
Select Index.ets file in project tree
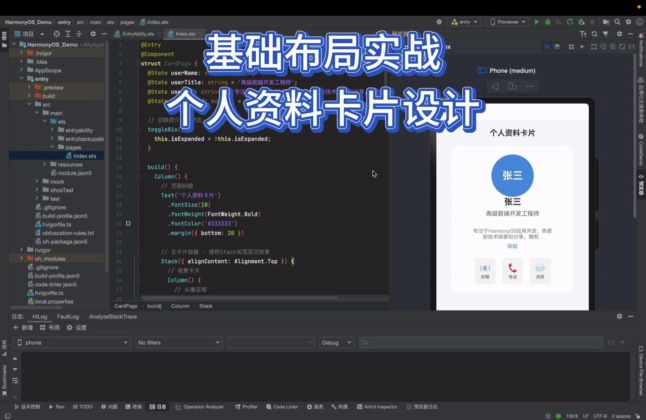[85, 155]
